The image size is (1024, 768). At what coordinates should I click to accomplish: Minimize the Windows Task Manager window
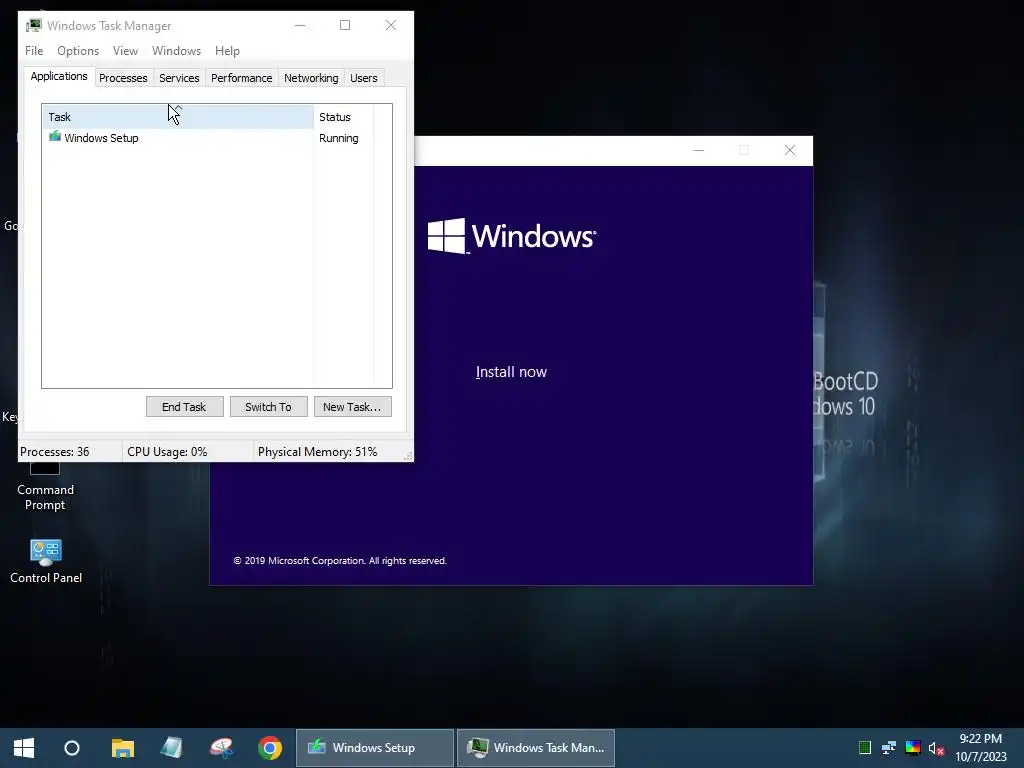click(300, 25)
